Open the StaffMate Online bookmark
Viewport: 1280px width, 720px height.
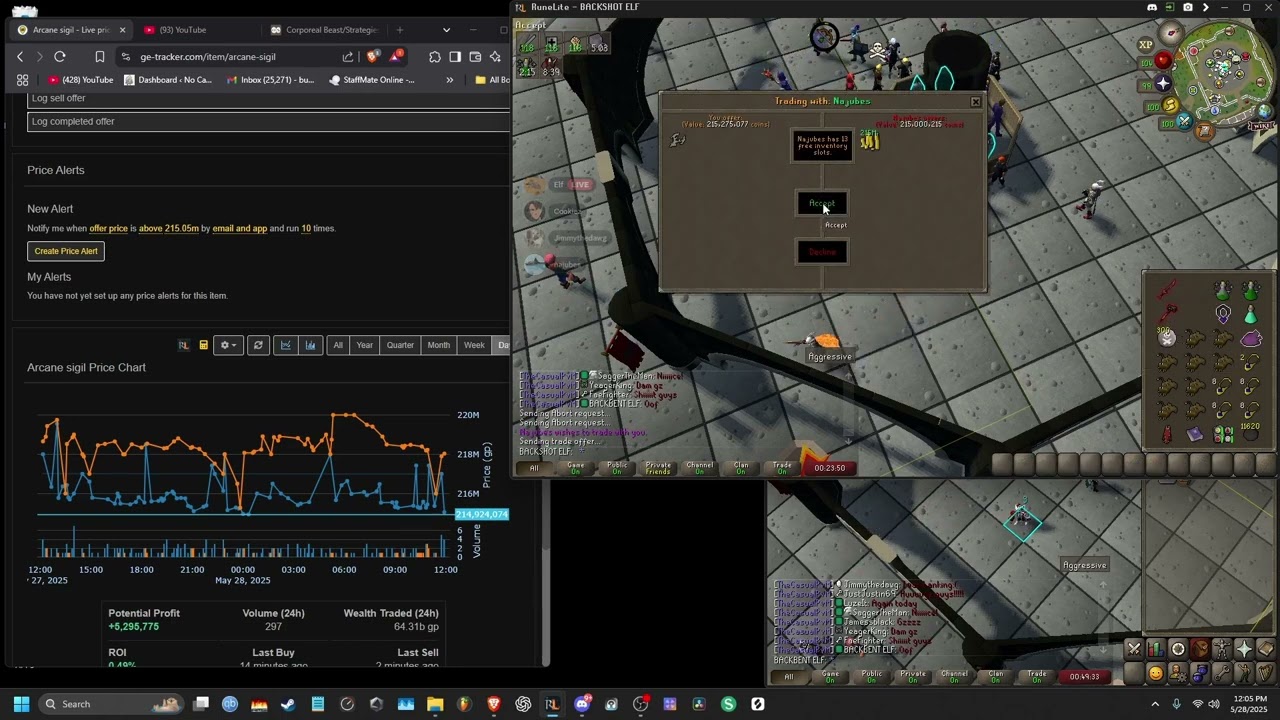pyautogui.click(x=372, y=80)
